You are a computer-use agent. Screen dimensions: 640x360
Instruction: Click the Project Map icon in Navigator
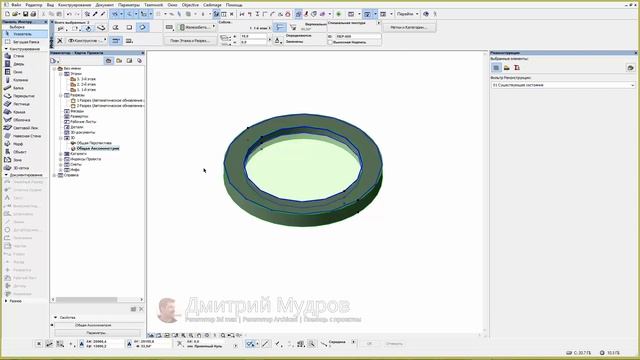coord(109,61)
